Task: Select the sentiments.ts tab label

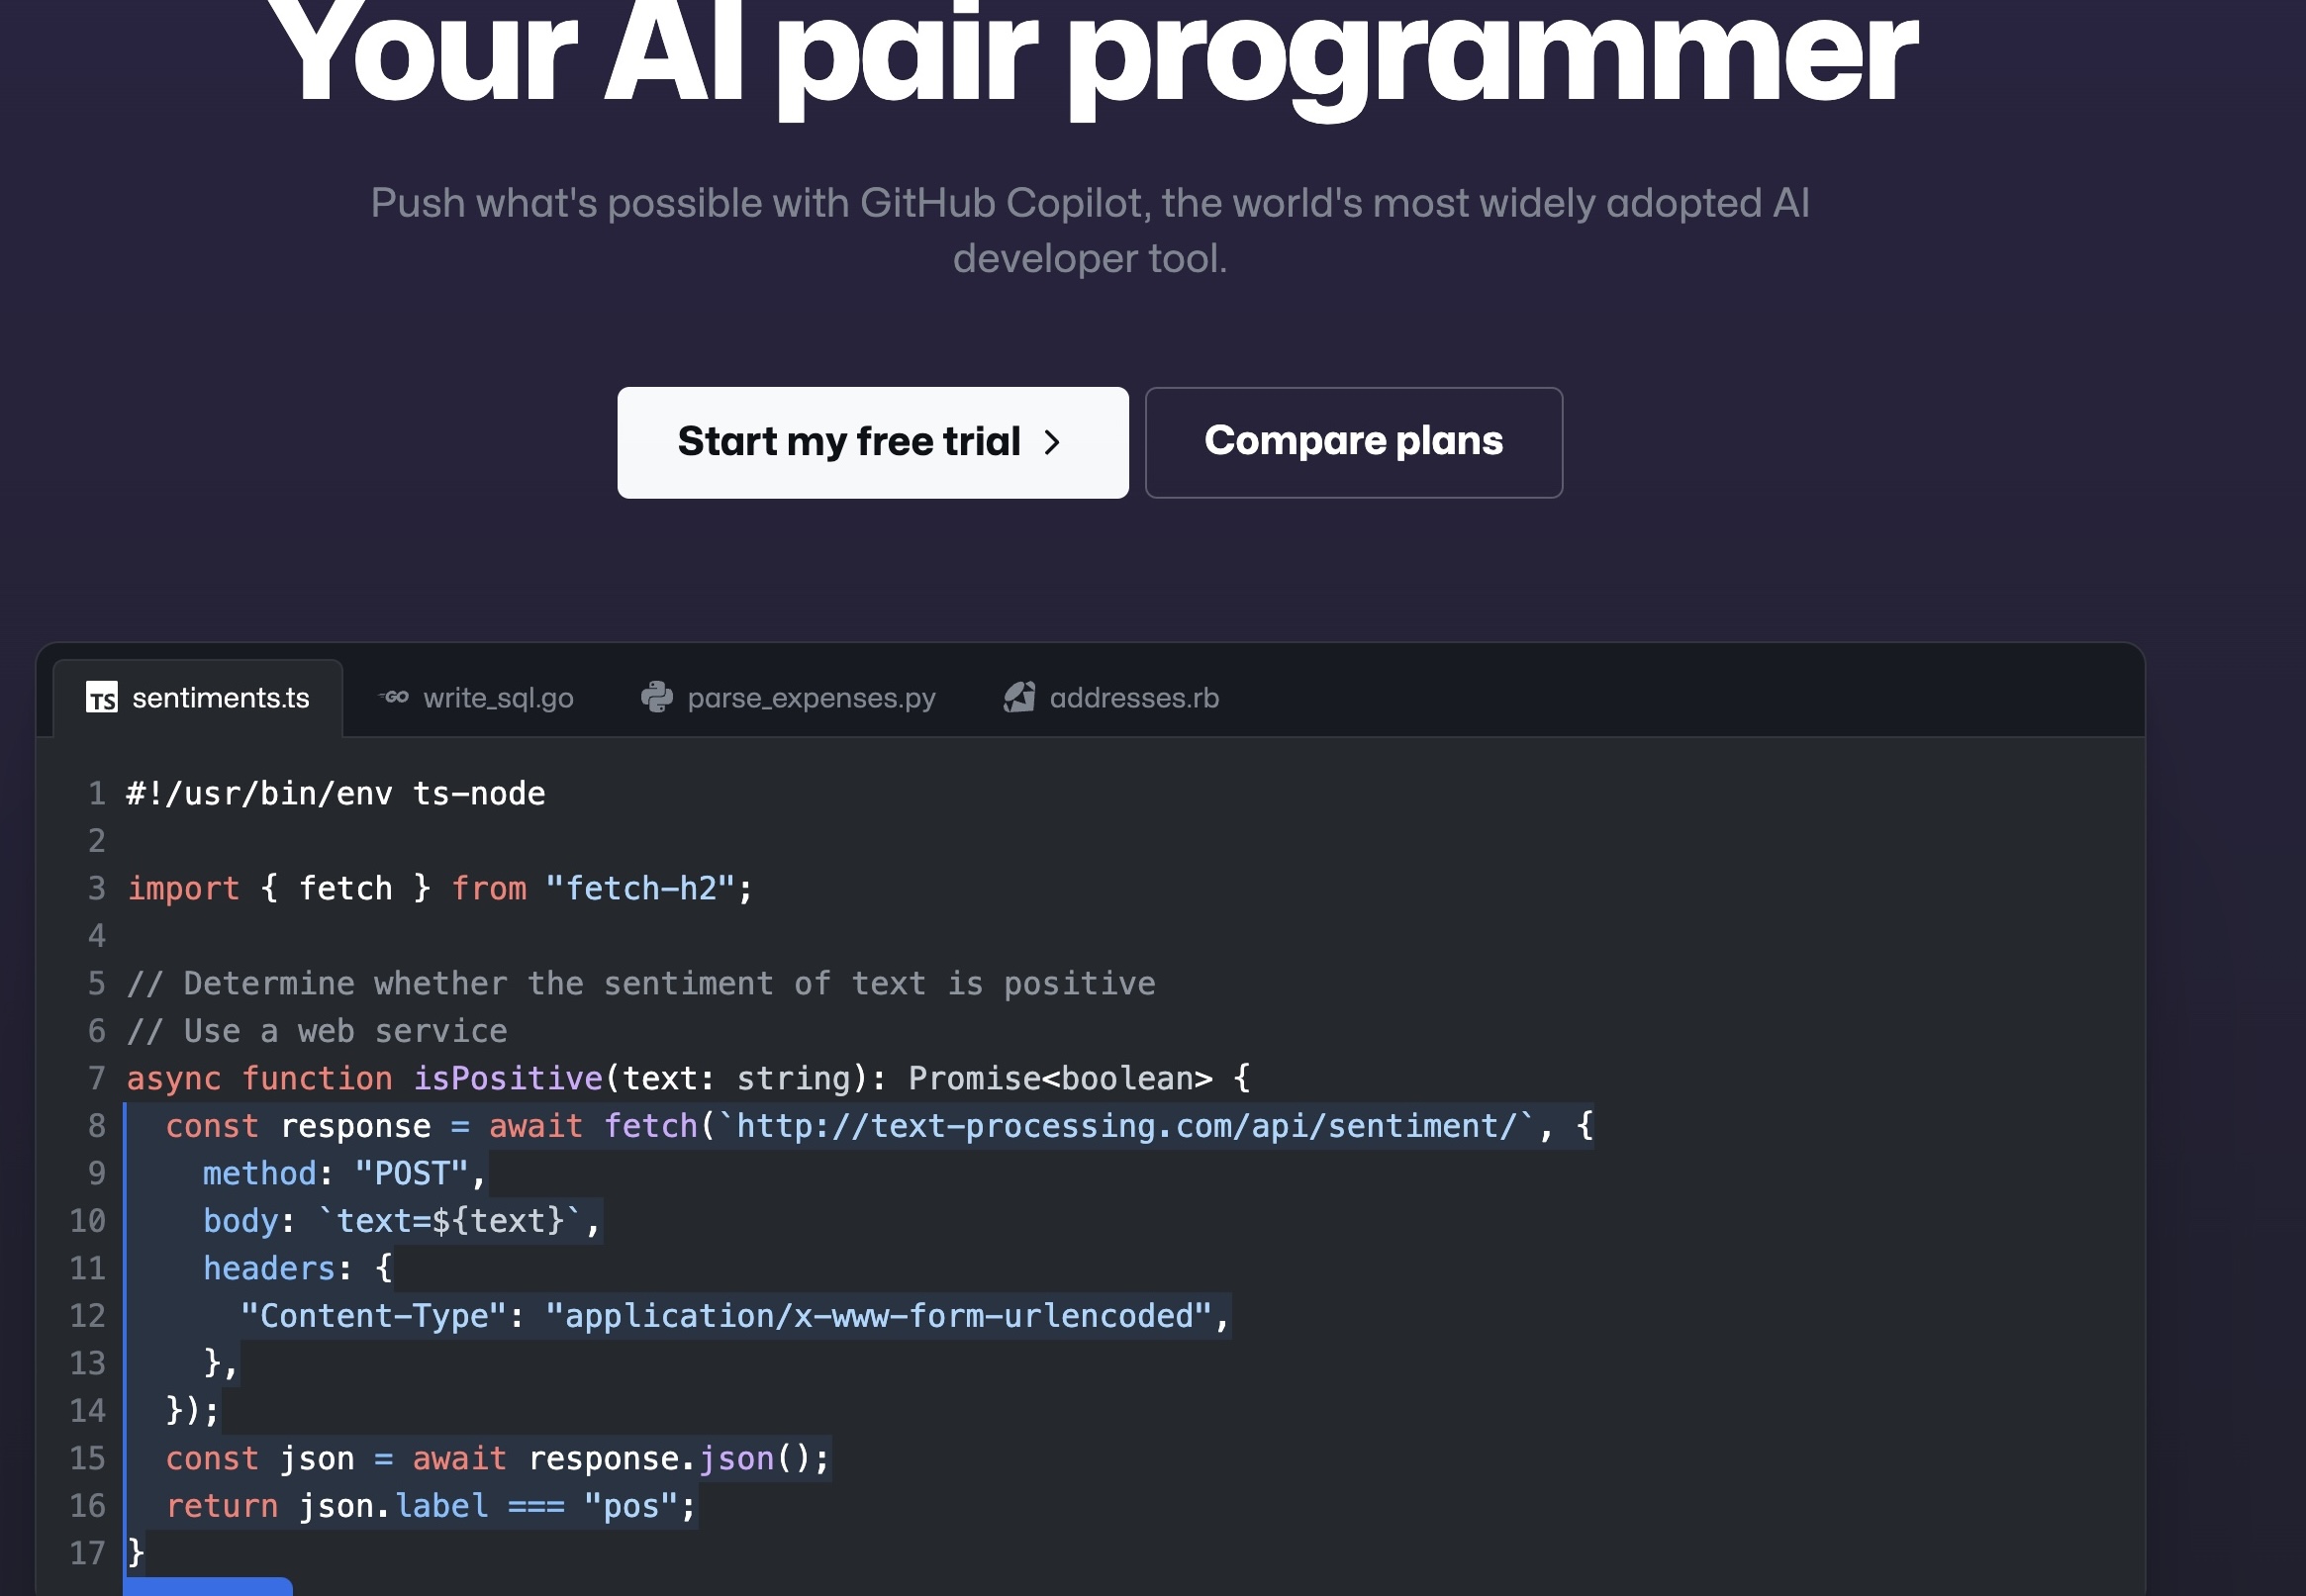Action: [x=221, y=698]
